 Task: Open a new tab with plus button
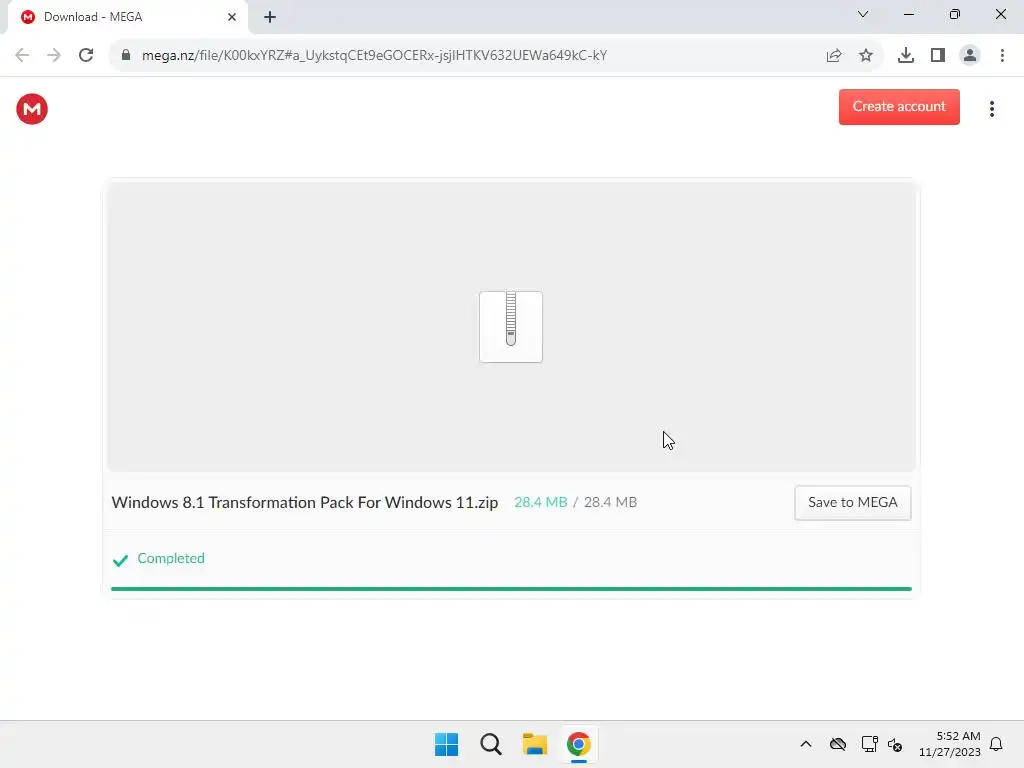coord(270,17)
